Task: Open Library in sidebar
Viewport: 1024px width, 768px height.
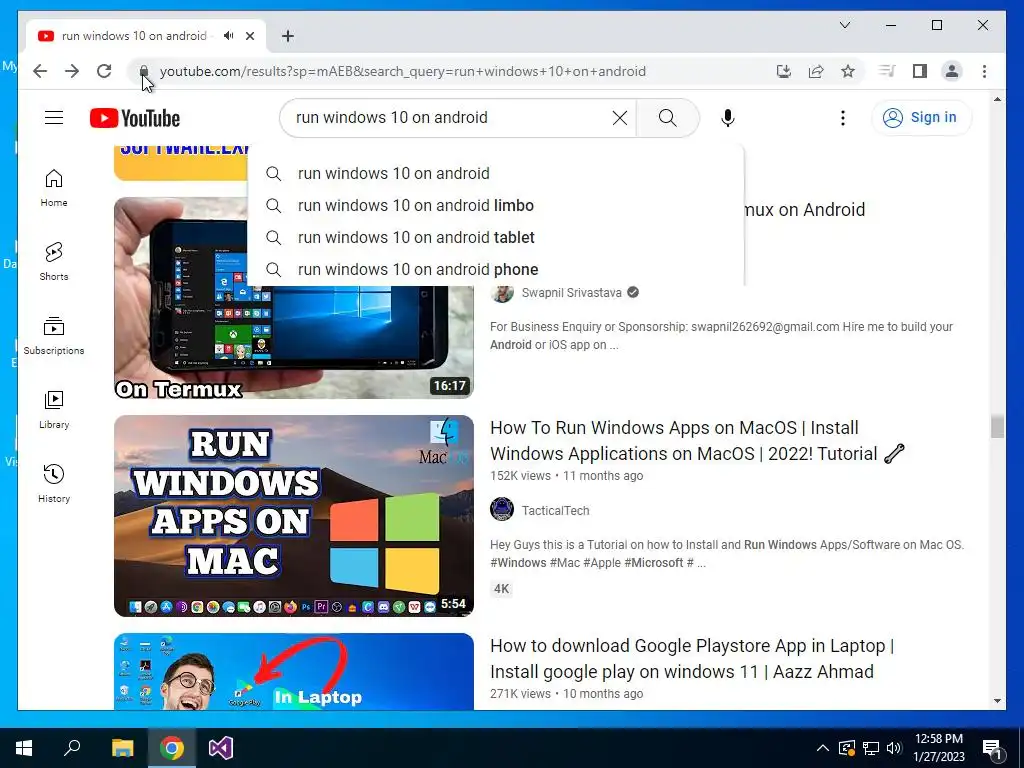Action: 54,409
